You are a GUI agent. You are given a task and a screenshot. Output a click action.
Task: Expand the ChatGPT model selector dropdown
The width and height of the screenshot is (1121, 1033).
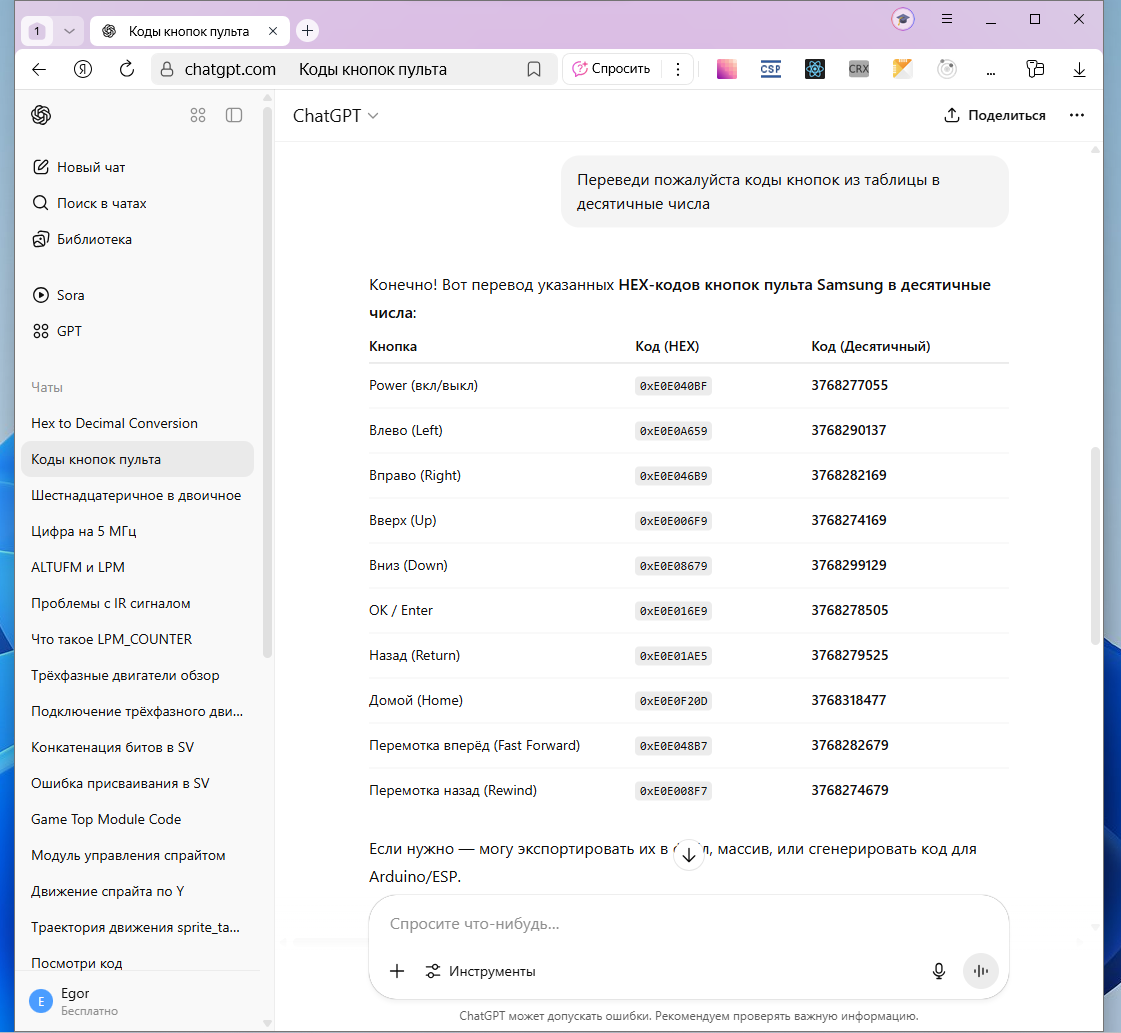pos(335,116)
